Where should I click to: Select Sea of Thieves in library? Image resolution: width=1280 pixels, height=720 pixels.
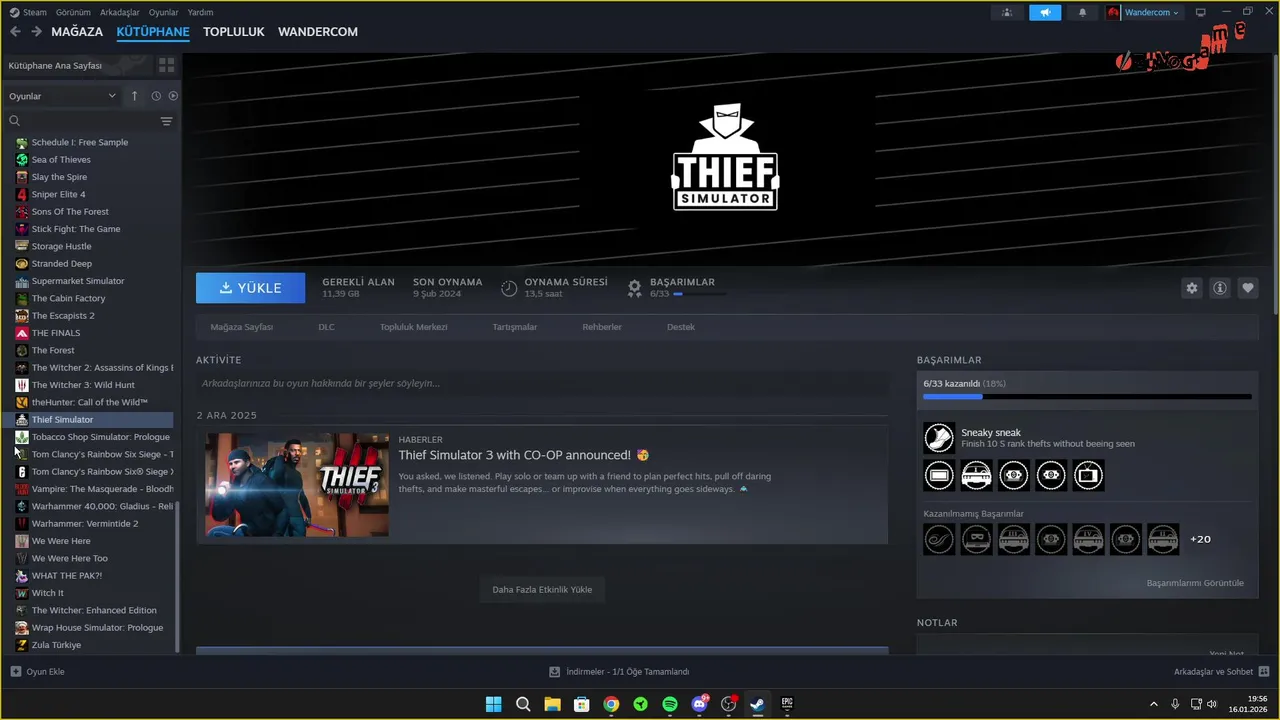tap(61, 160)
